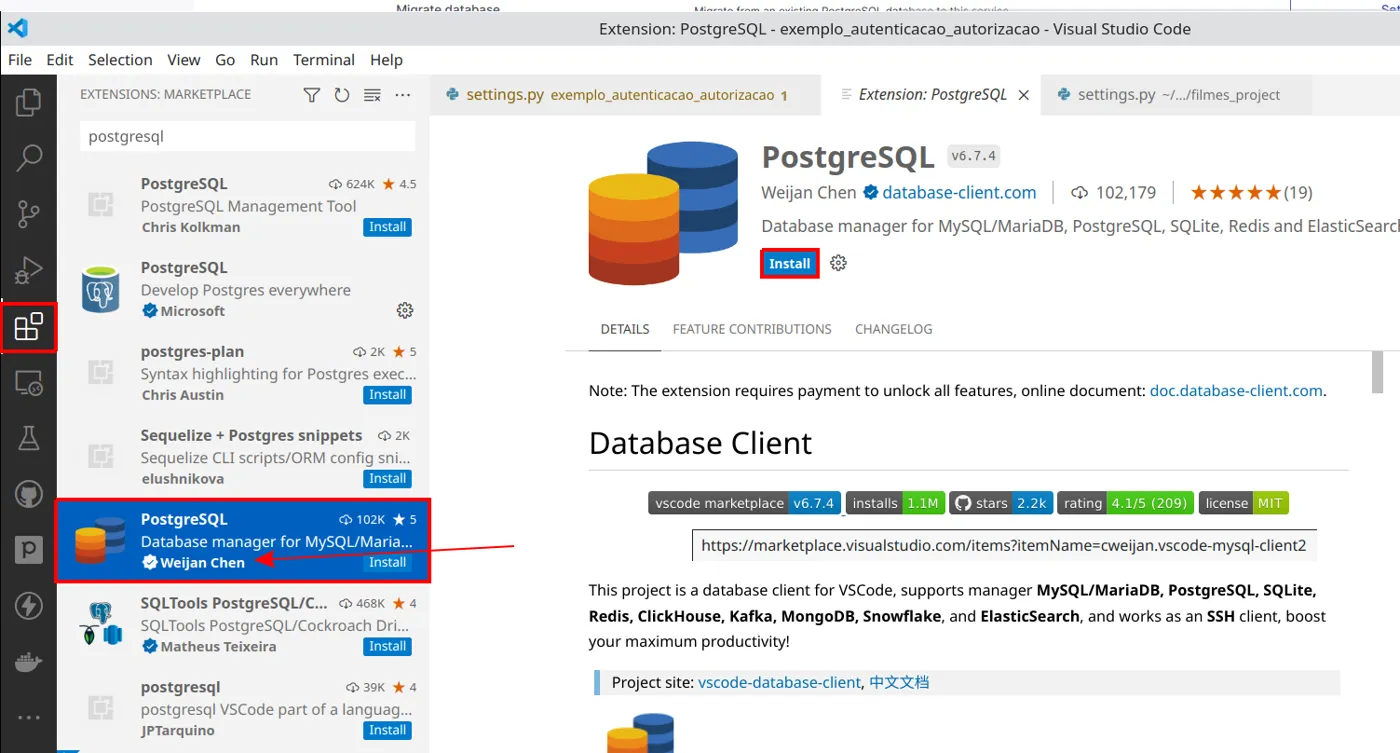Switch to settings.py filmes_project tab
The image size is (1400, 753).
pos(1176,95)
